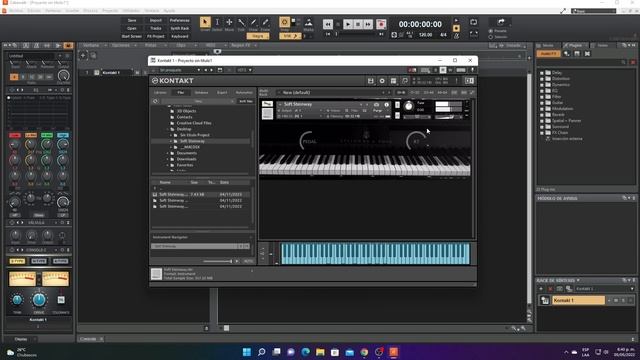Open the Region FX menu

pyautogui.click(x=243, y=45)
